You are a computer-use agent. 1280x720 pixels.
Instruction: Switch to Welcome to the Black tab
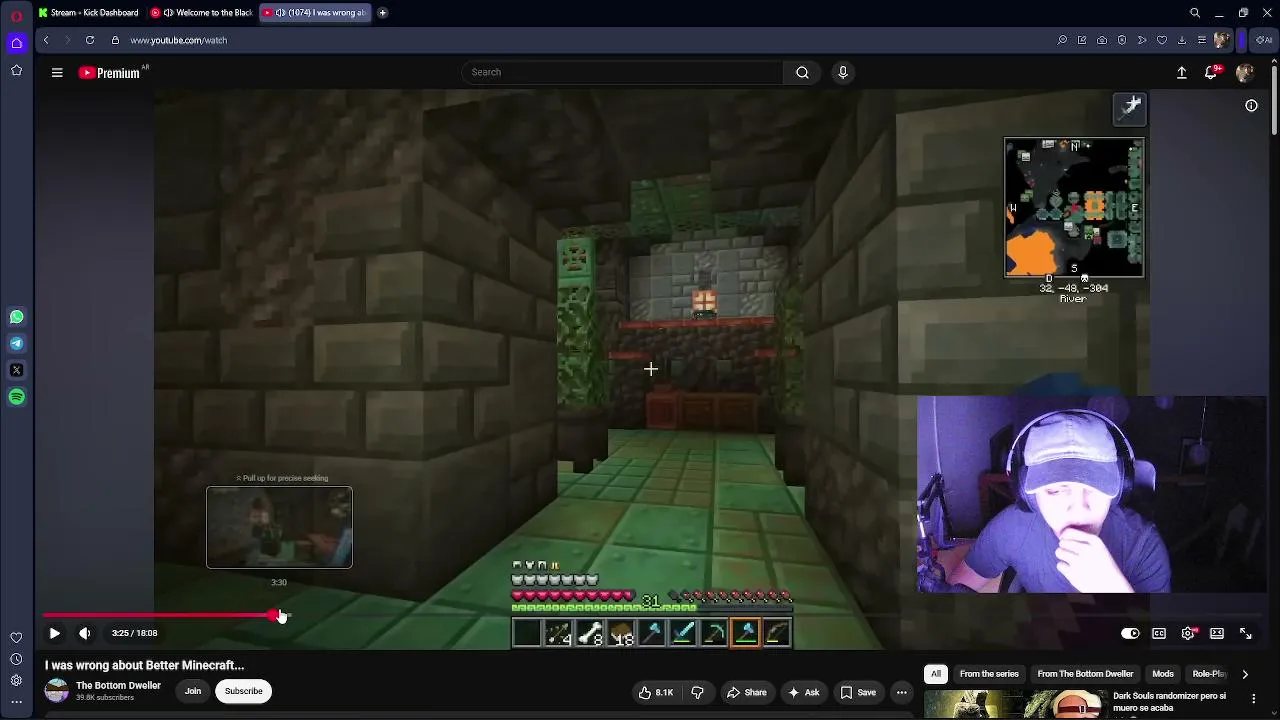[x=202, y=13]
